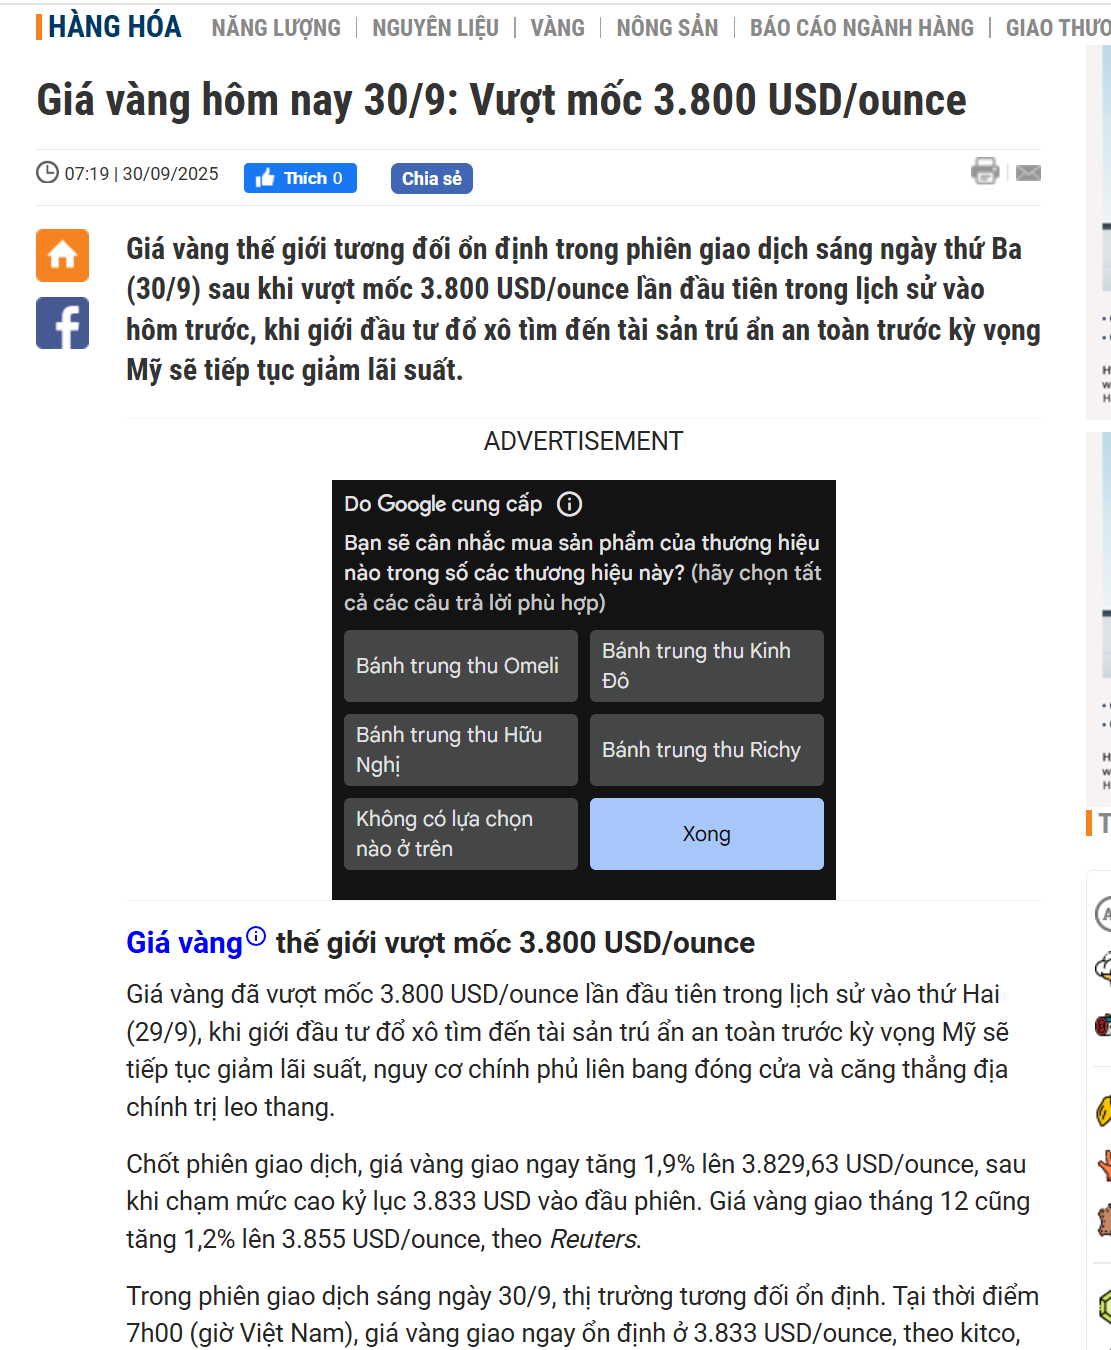This screenshot has width=1111, height=1350.
Task: Click the Xong survey submit button
Action: point(707,834)
